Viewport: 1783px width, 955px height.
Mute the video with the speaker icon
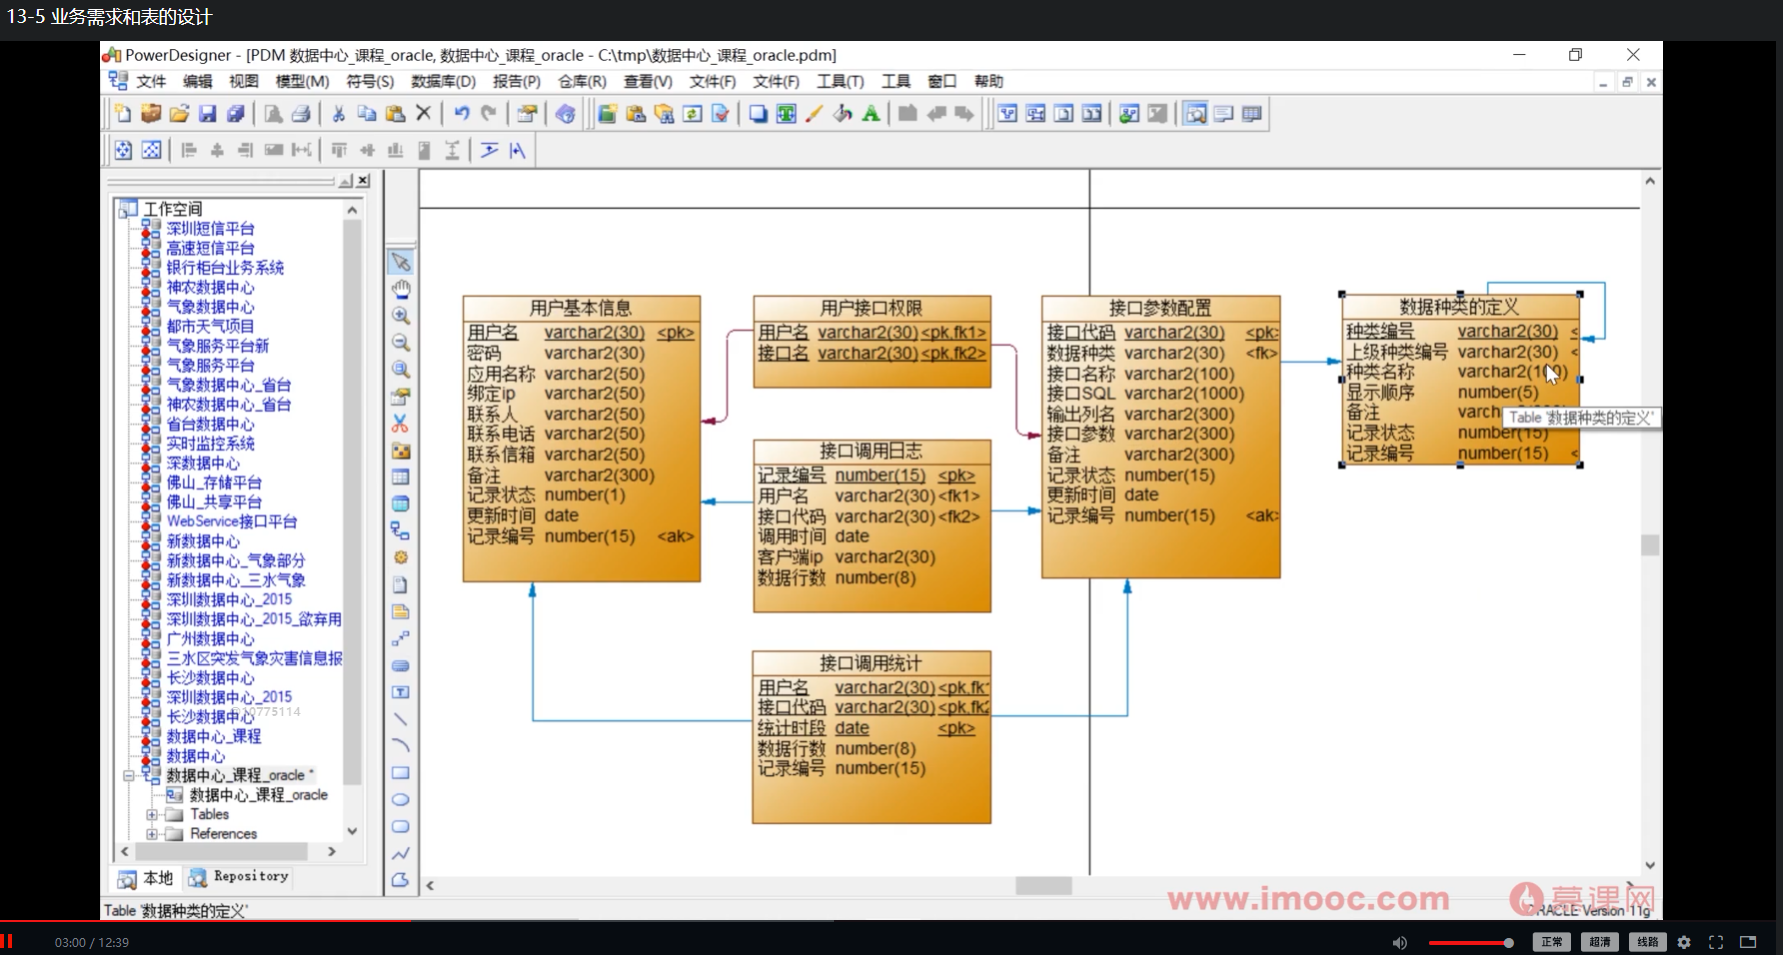1399,942
